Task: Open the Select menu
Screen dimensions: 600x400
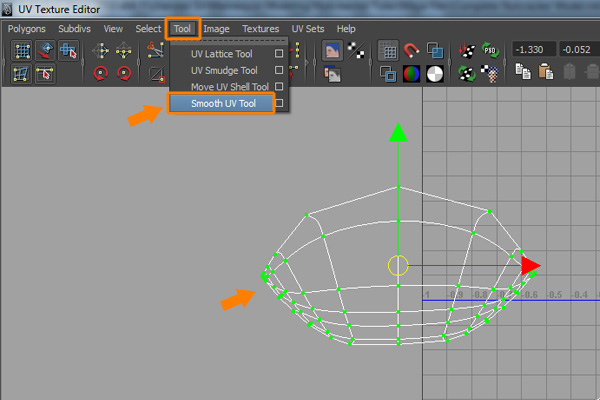Action: tap(148, 29)
